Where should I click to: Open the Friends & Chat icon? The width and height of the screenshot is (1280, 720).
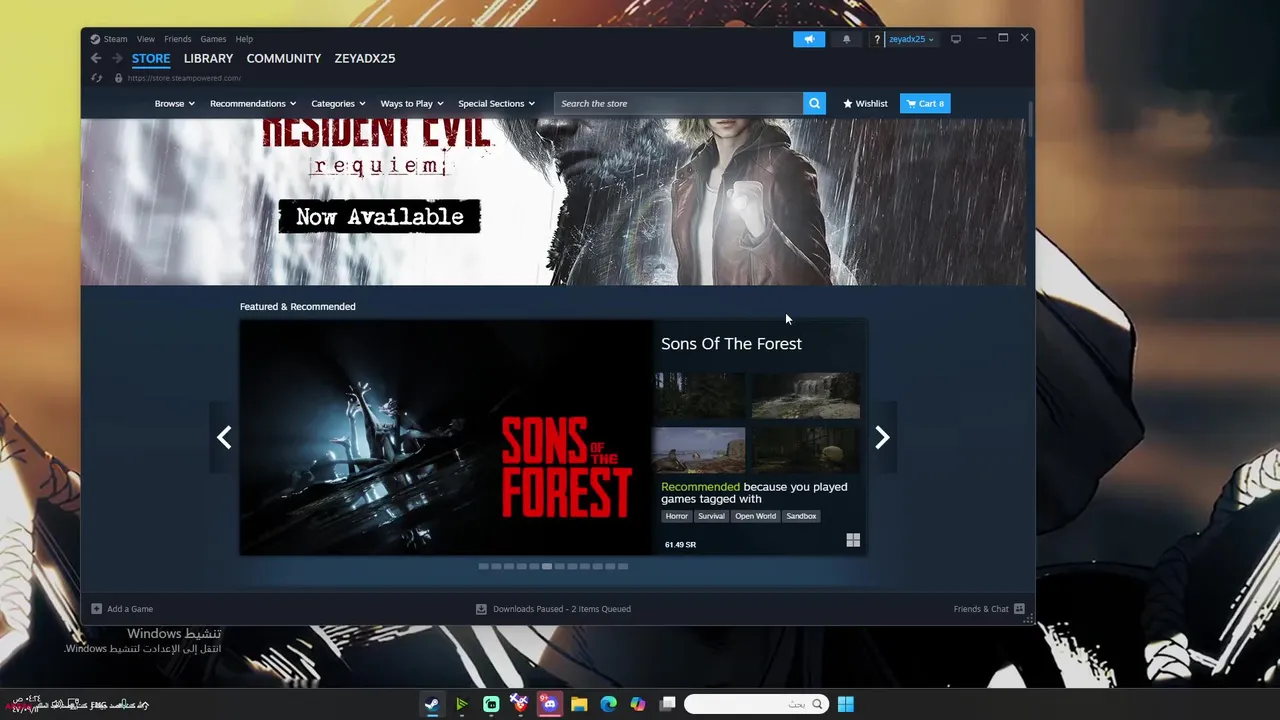click(1019, 608)
